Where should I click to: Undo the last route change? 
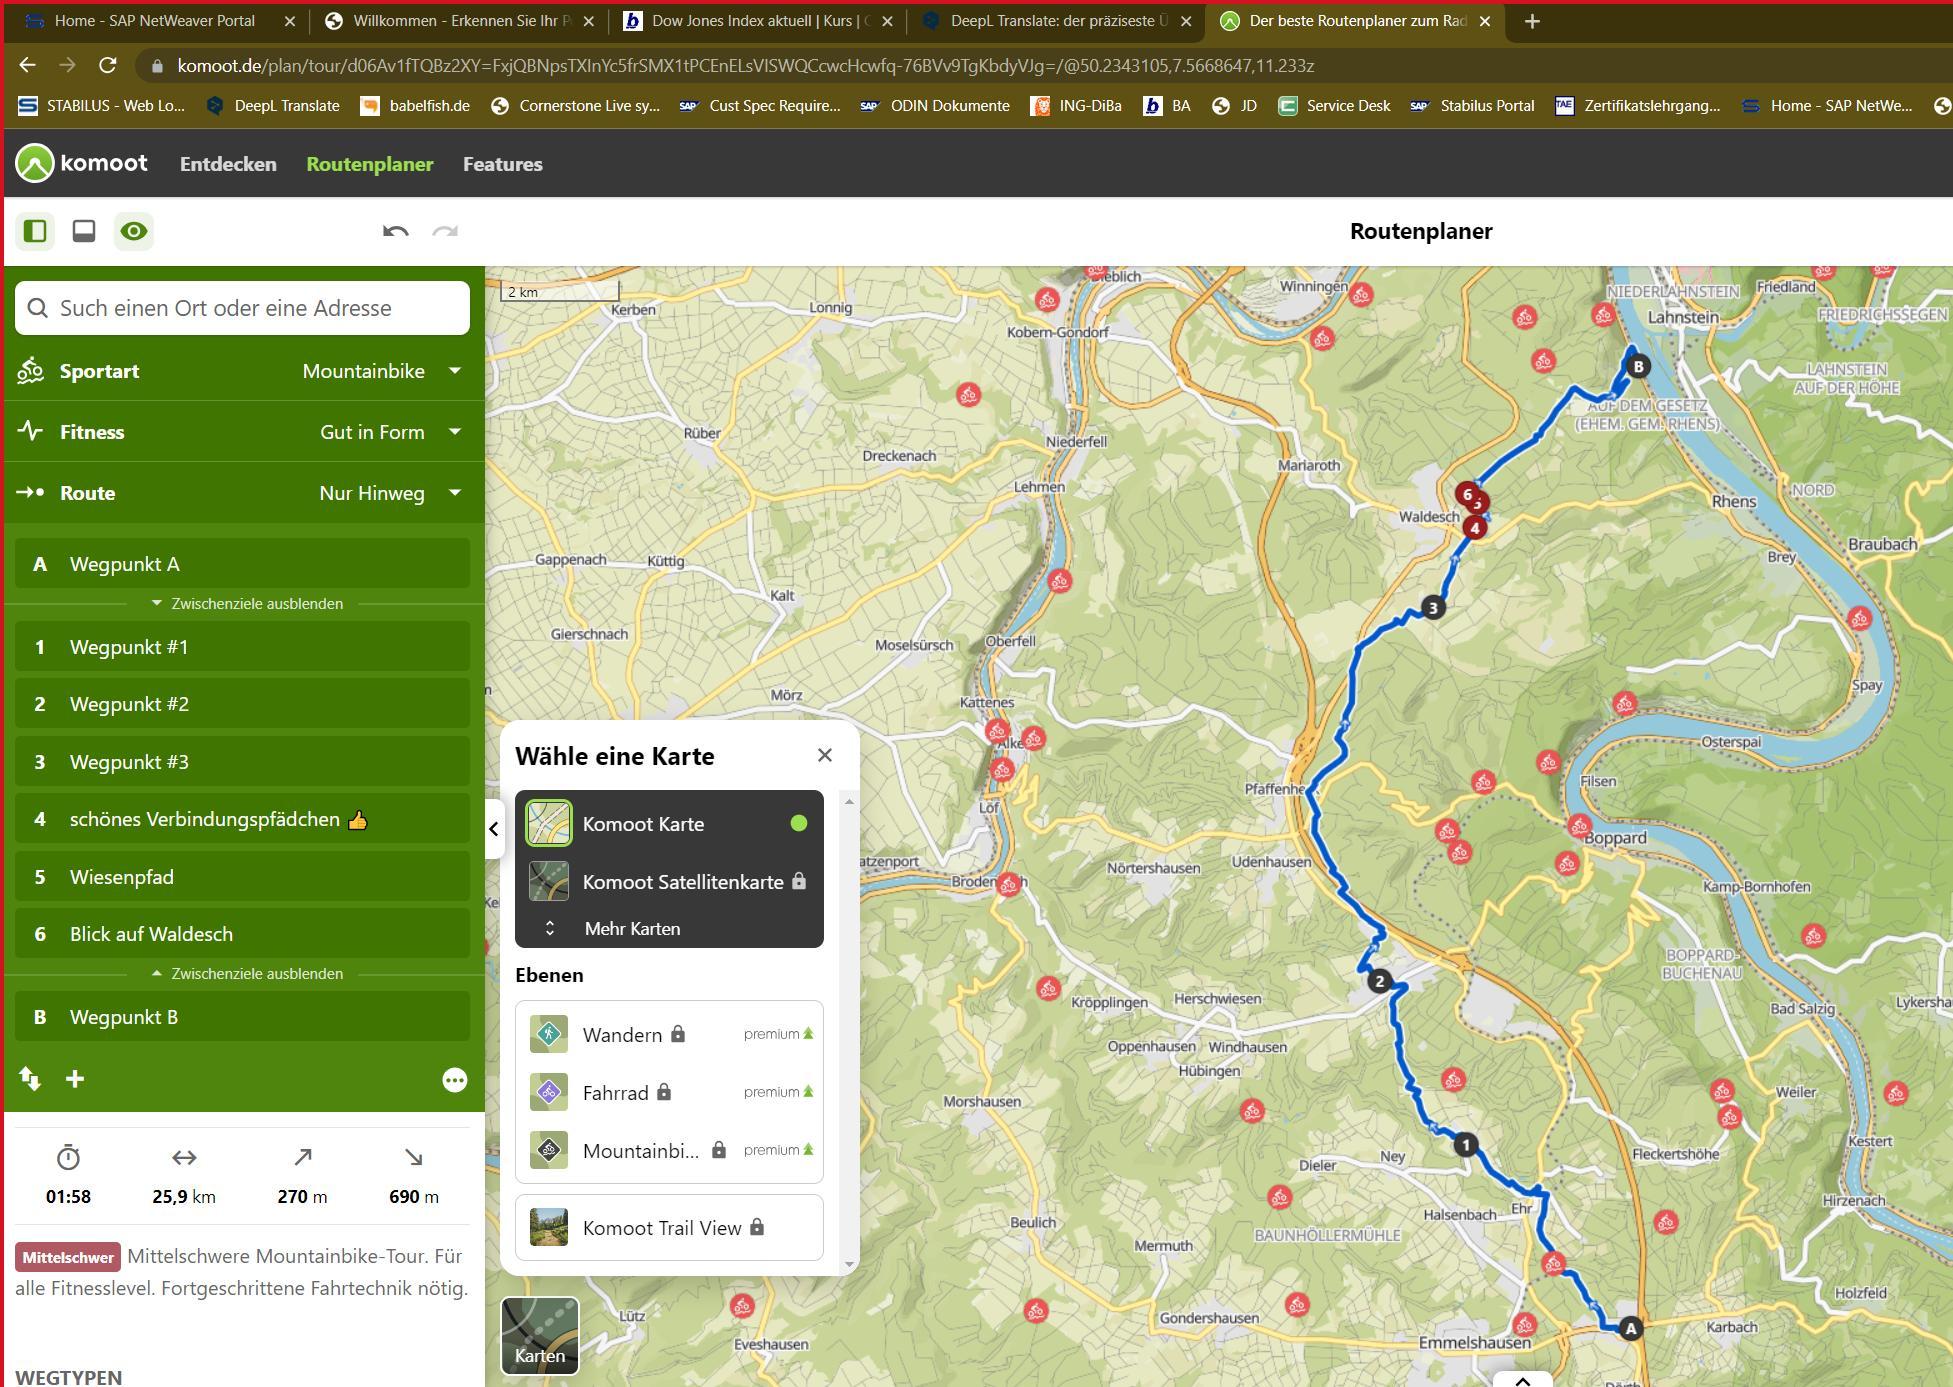pyautogui.click(x=396, y=231)
